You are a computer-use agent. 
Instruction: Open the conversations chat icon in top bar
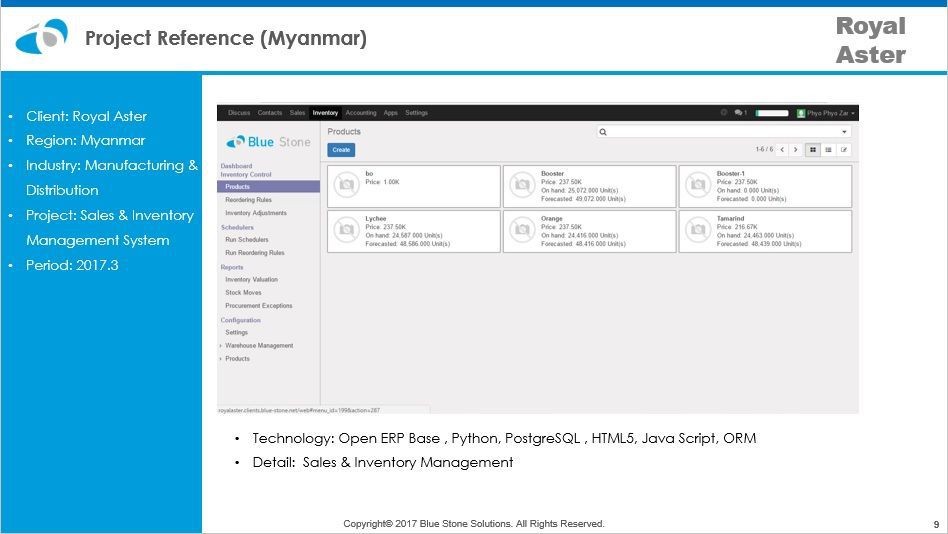coord(739,113)
